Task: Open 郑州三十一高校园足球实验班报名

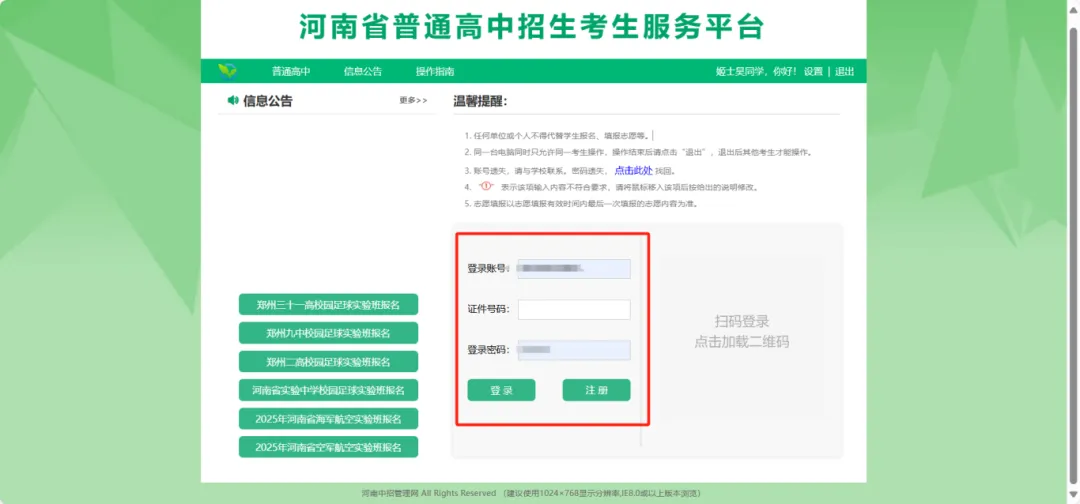Action: pos(329,304)
